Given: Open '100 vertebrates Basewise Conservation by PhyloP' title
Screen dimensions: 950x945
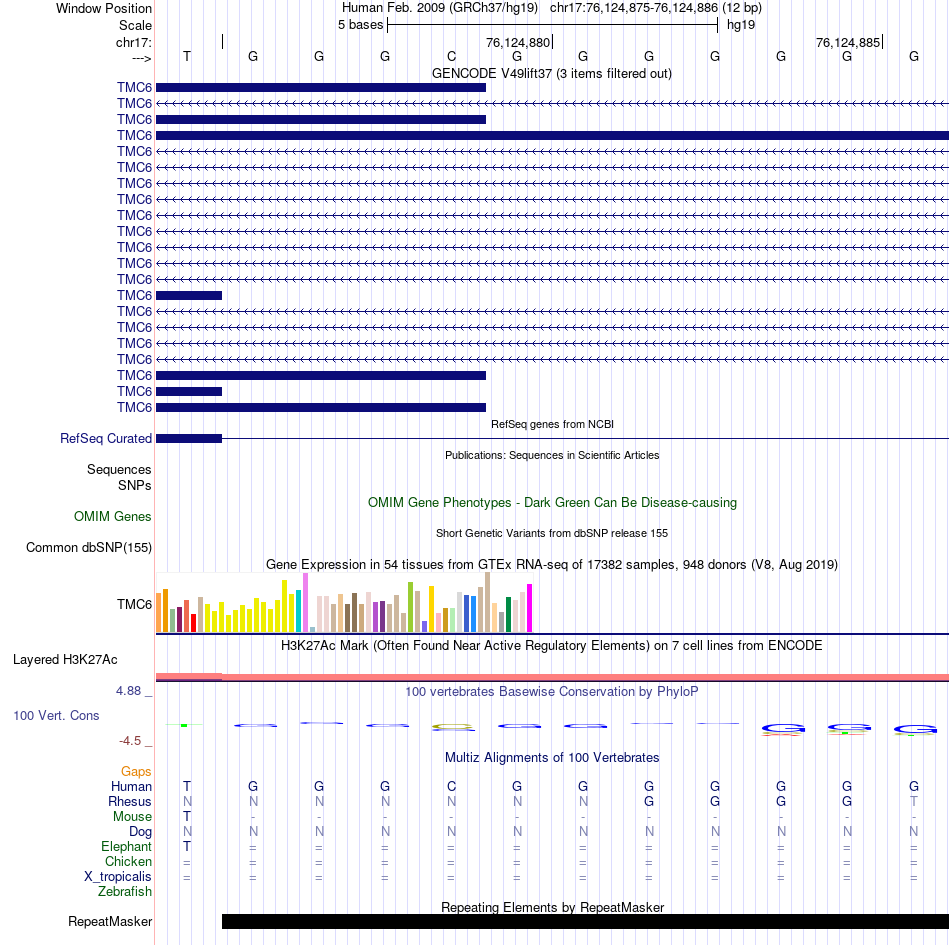Looking at the screenshot, I should coord(552,691).
